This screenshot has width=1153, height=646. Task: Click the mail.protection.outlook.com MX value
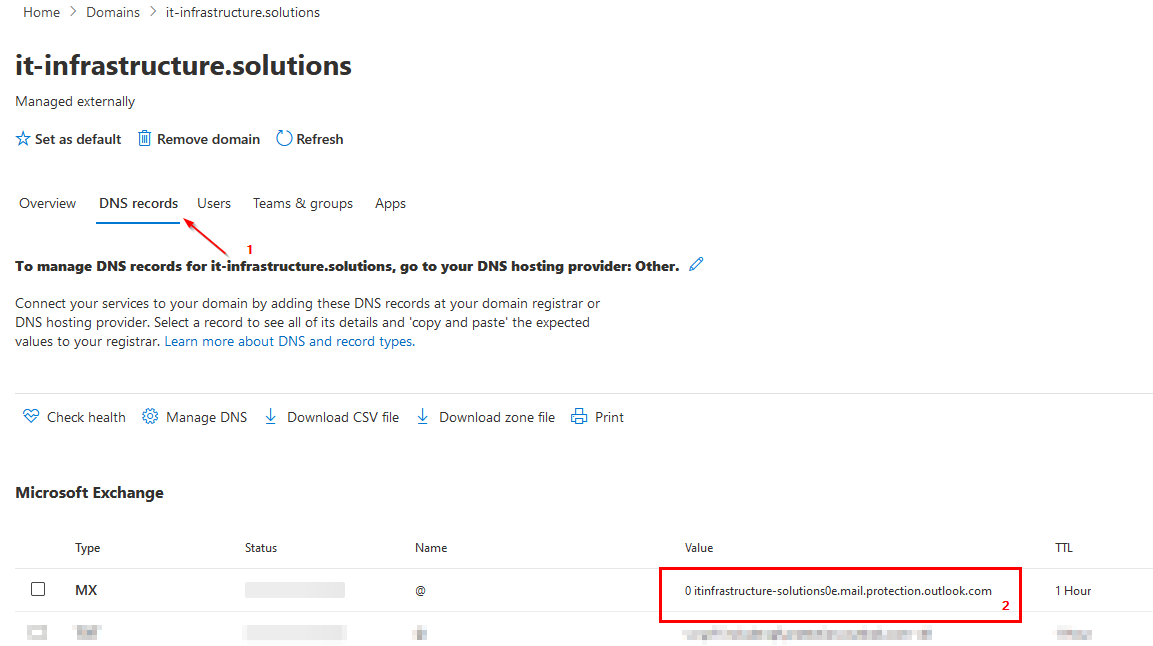(838, 591)
